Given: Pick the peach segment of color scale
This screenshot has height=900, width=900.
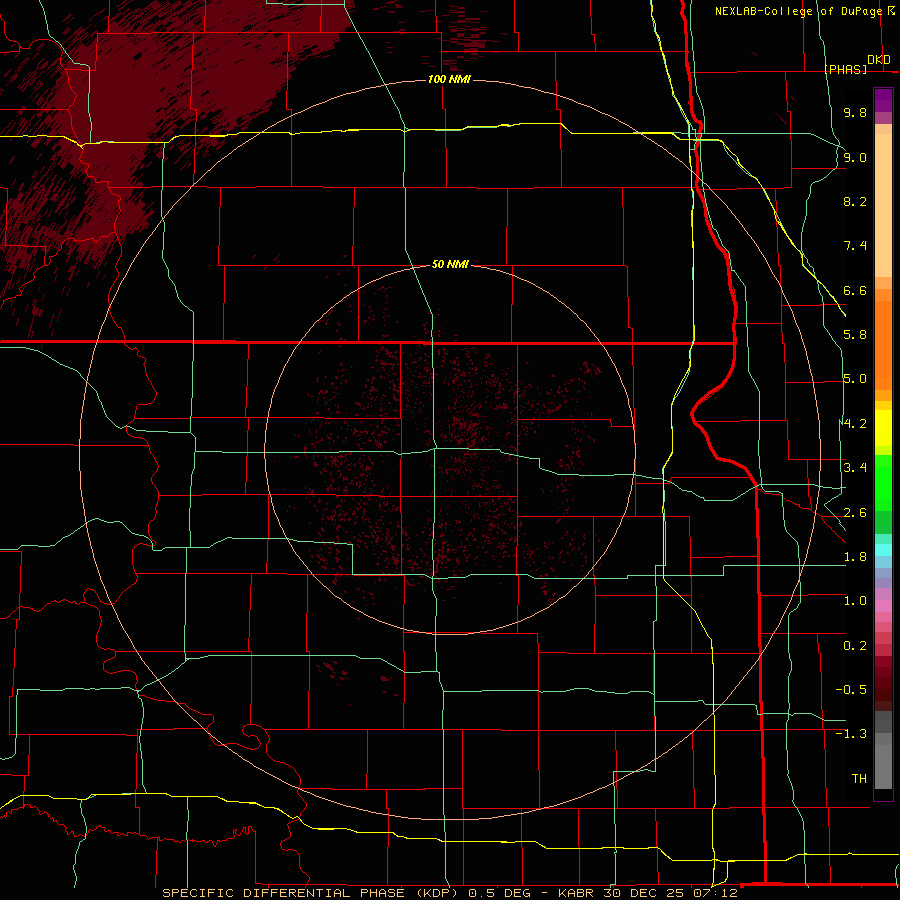Looking at the screenshot, I should 883,205.
